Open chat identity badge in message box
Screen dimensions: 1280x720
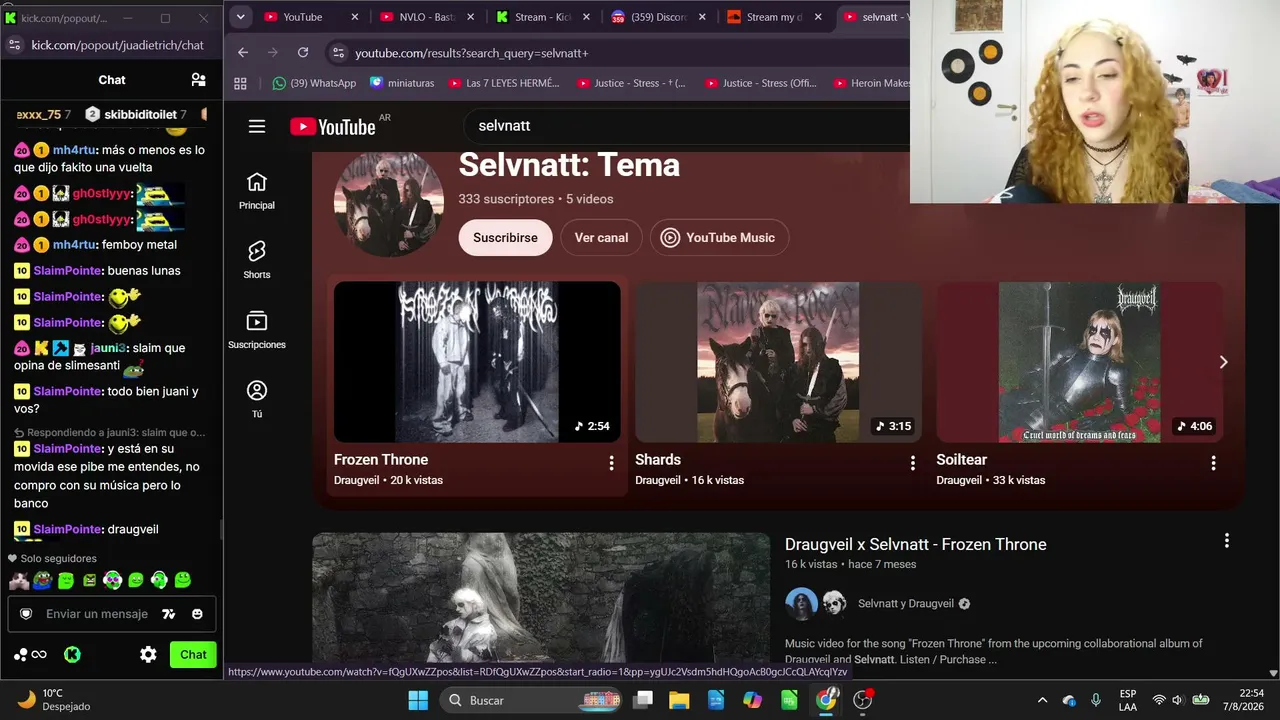coord(27,614)
